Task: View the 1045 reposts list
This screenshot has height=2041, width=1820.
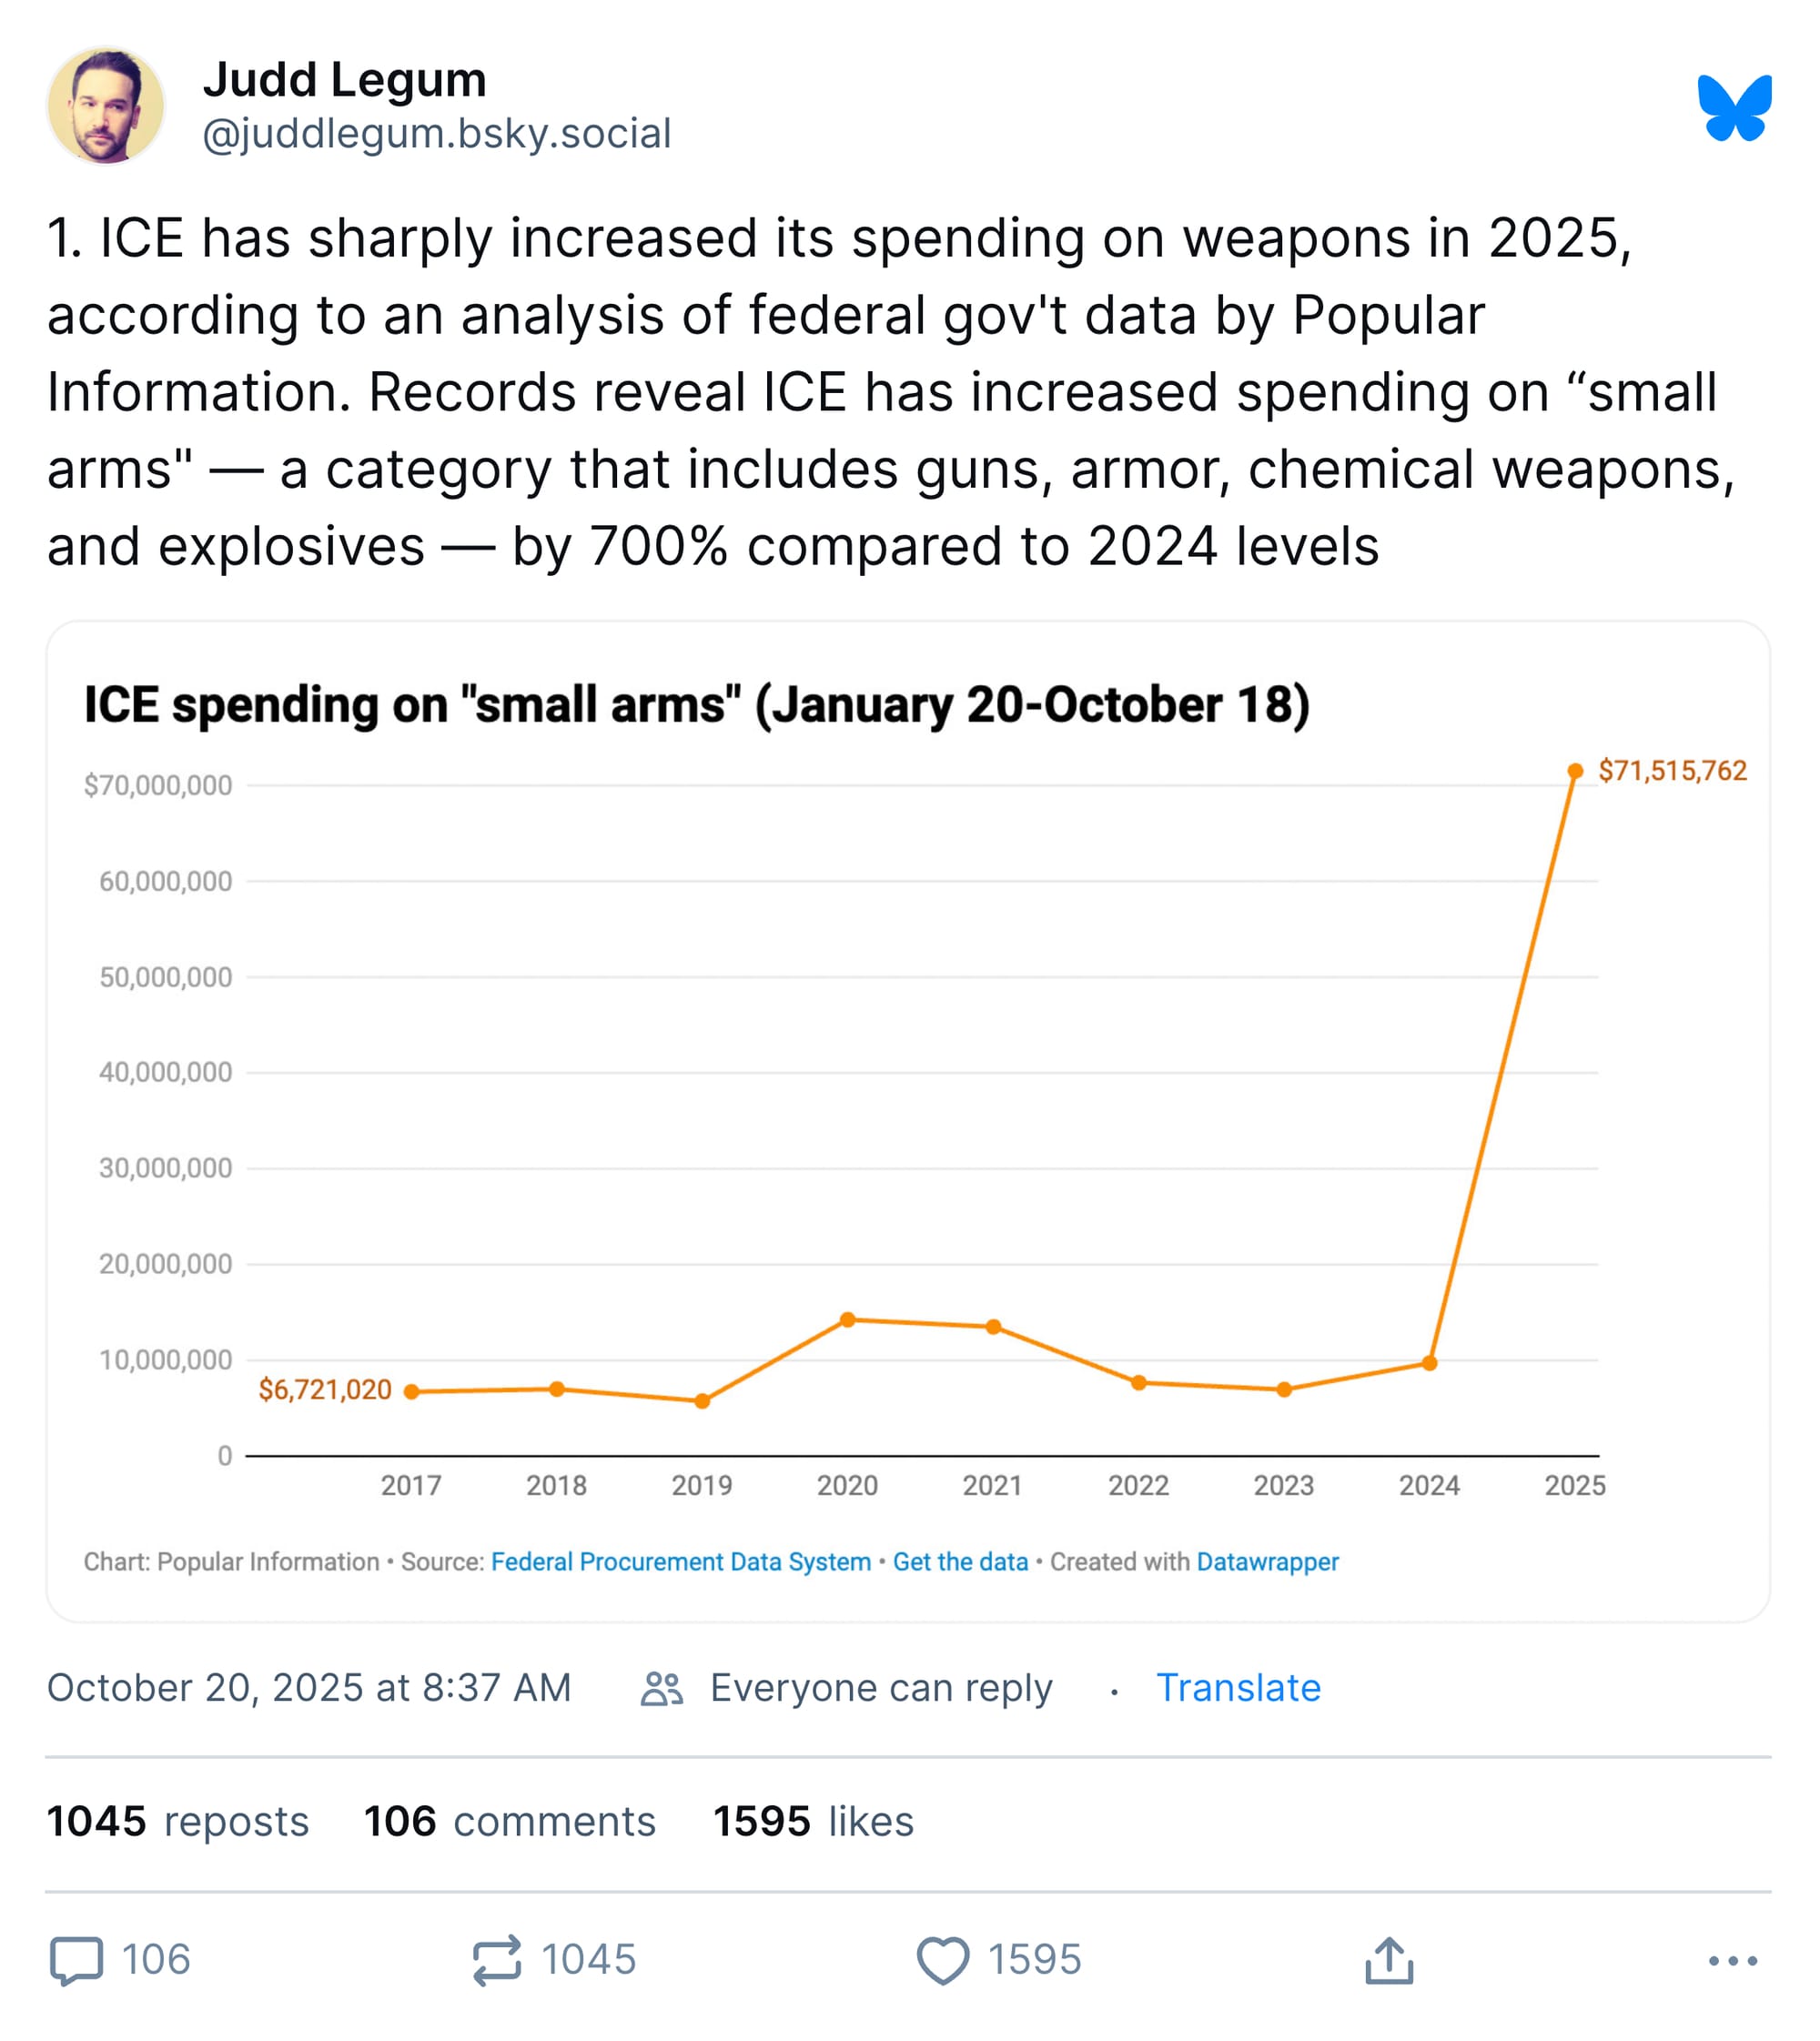Action: (x=178, y=1821)
